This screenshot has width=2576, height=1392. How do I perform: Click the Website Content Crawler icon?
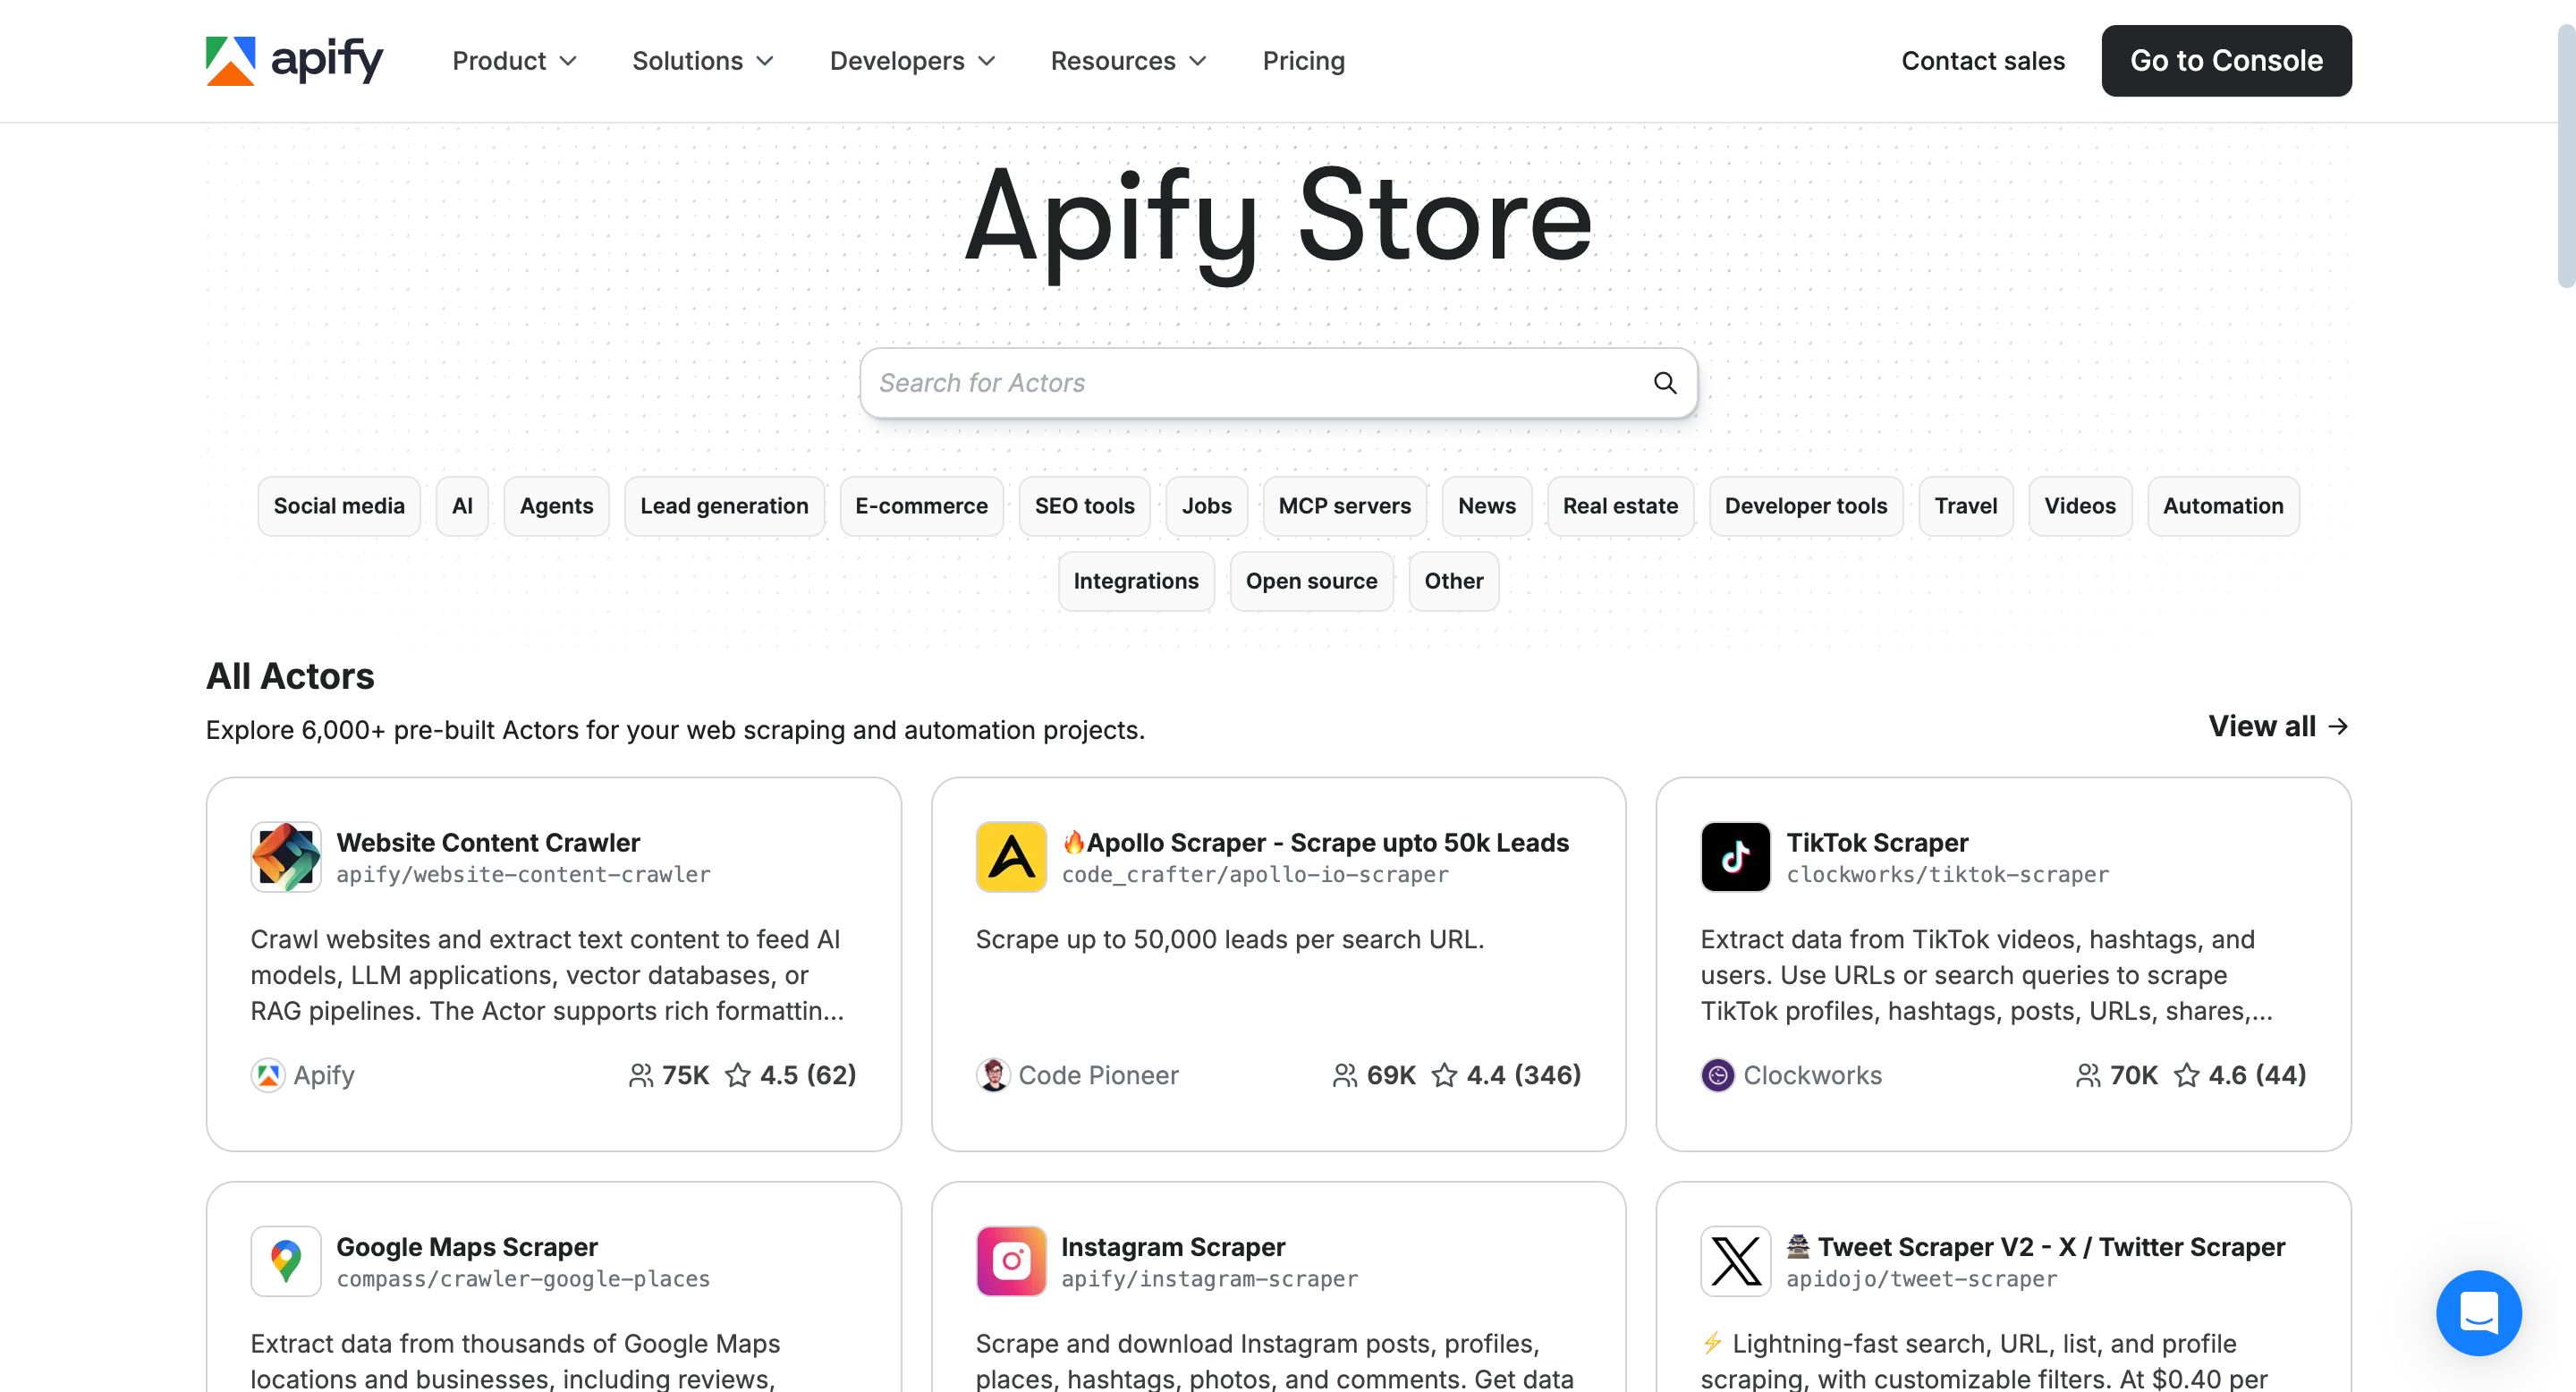[x=286, y=857]
